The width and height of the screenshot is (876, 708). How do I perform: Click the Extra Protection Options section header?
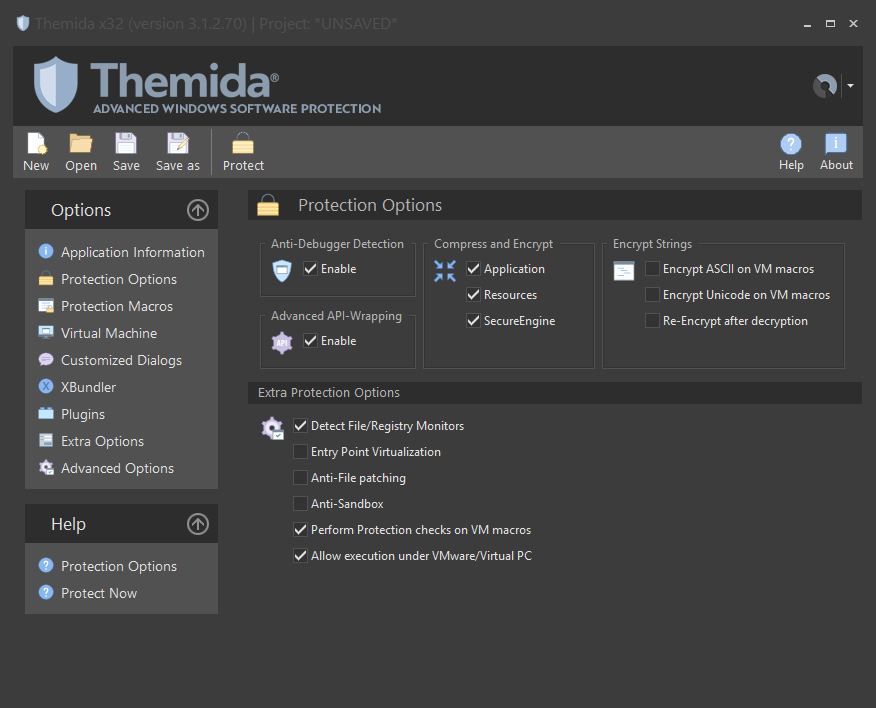click(x=555, y=393)
